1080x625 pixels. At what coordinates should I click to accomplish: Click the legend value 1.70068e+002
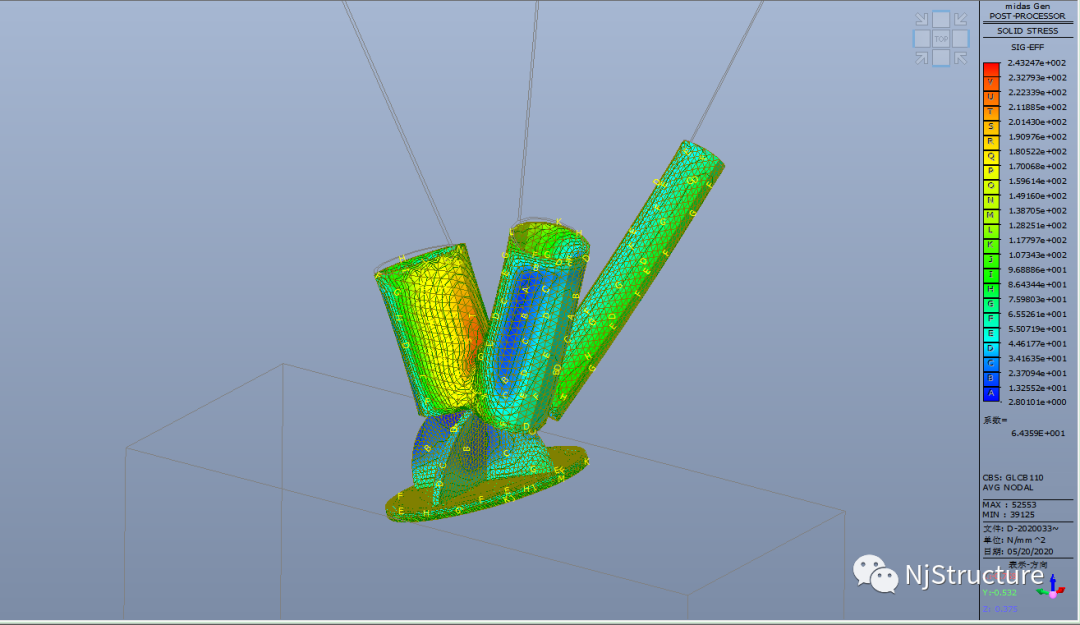pos(1037,167)
